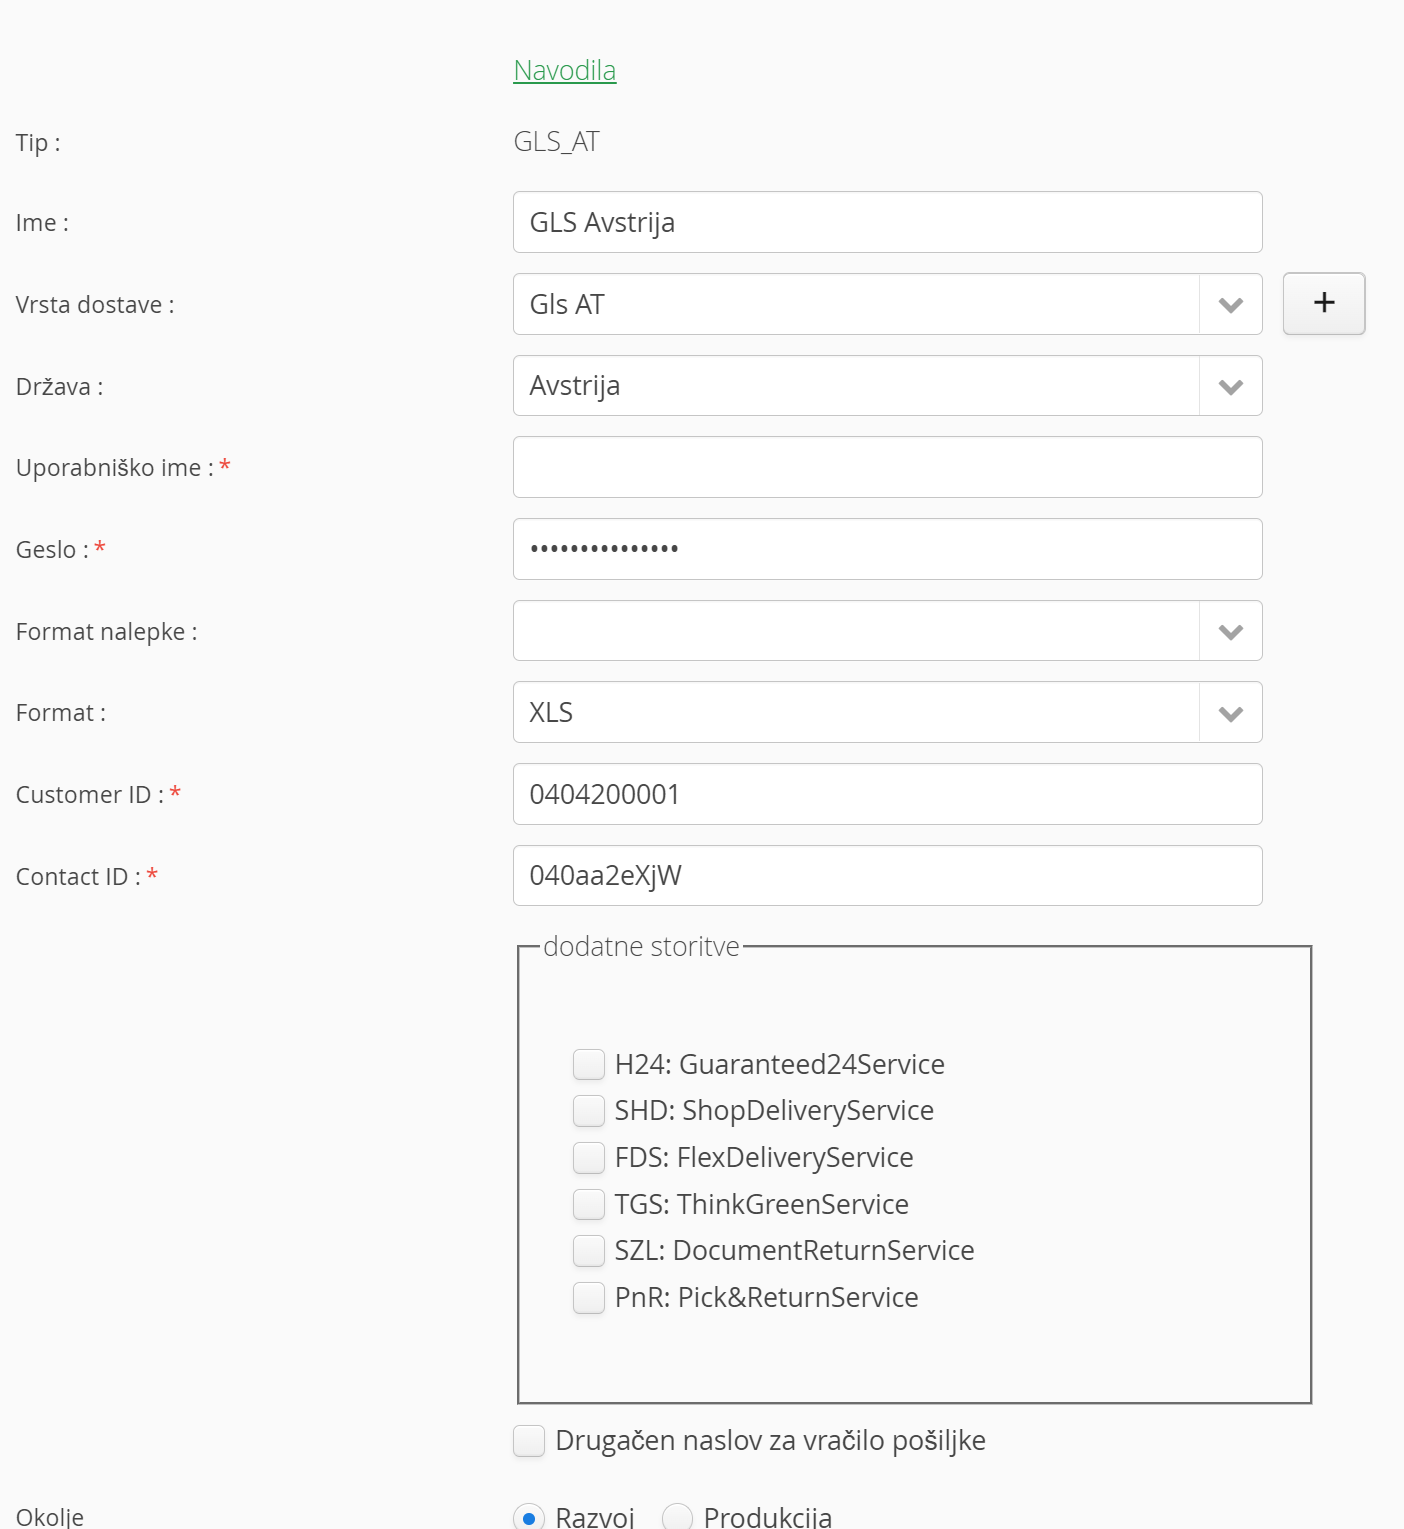Click the 'Uporabniško ime' label
Image resolution: width=1404 pixels, height=1529 pixels.
(x=115, y=467)
